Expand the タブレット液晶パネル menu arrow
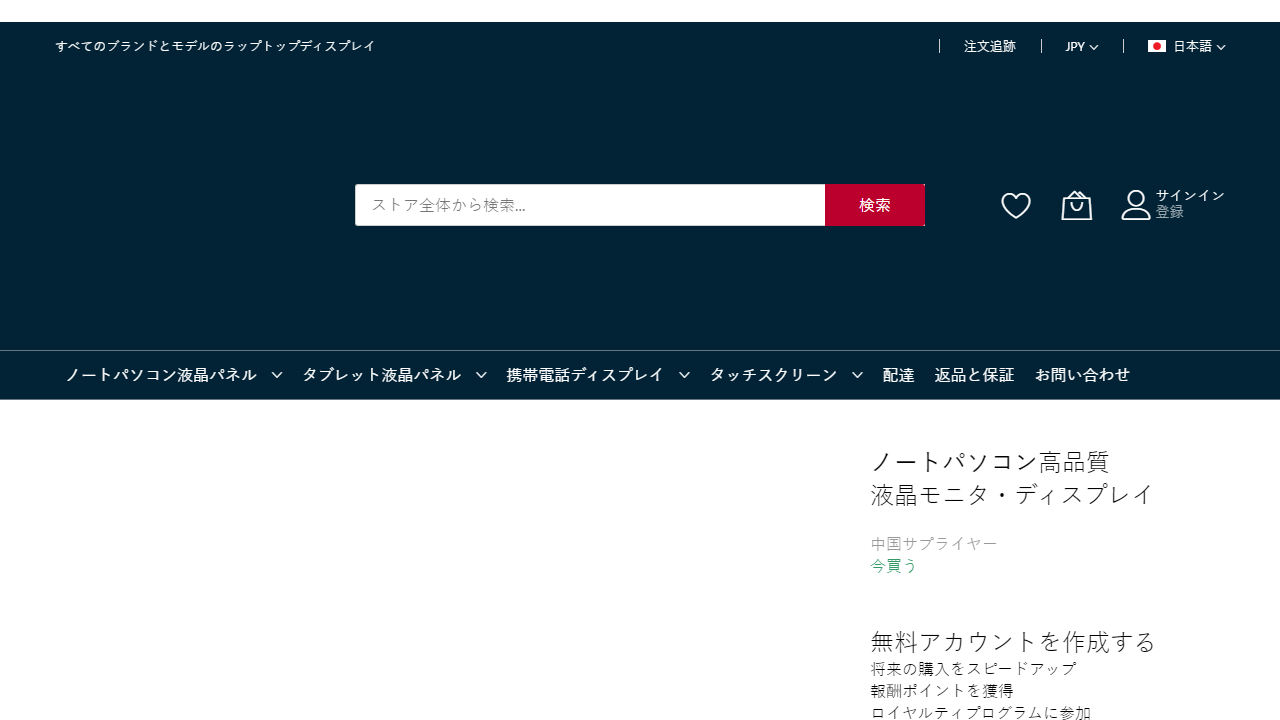The width and height of the screenshot is (1280, 720). coord(481,375)
